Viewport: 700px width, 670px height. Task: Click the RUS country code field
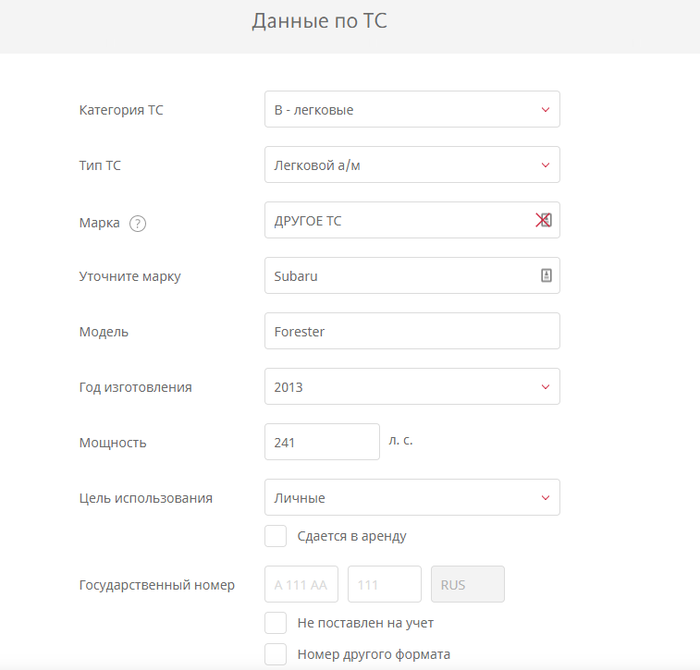[x=467, y=585]
